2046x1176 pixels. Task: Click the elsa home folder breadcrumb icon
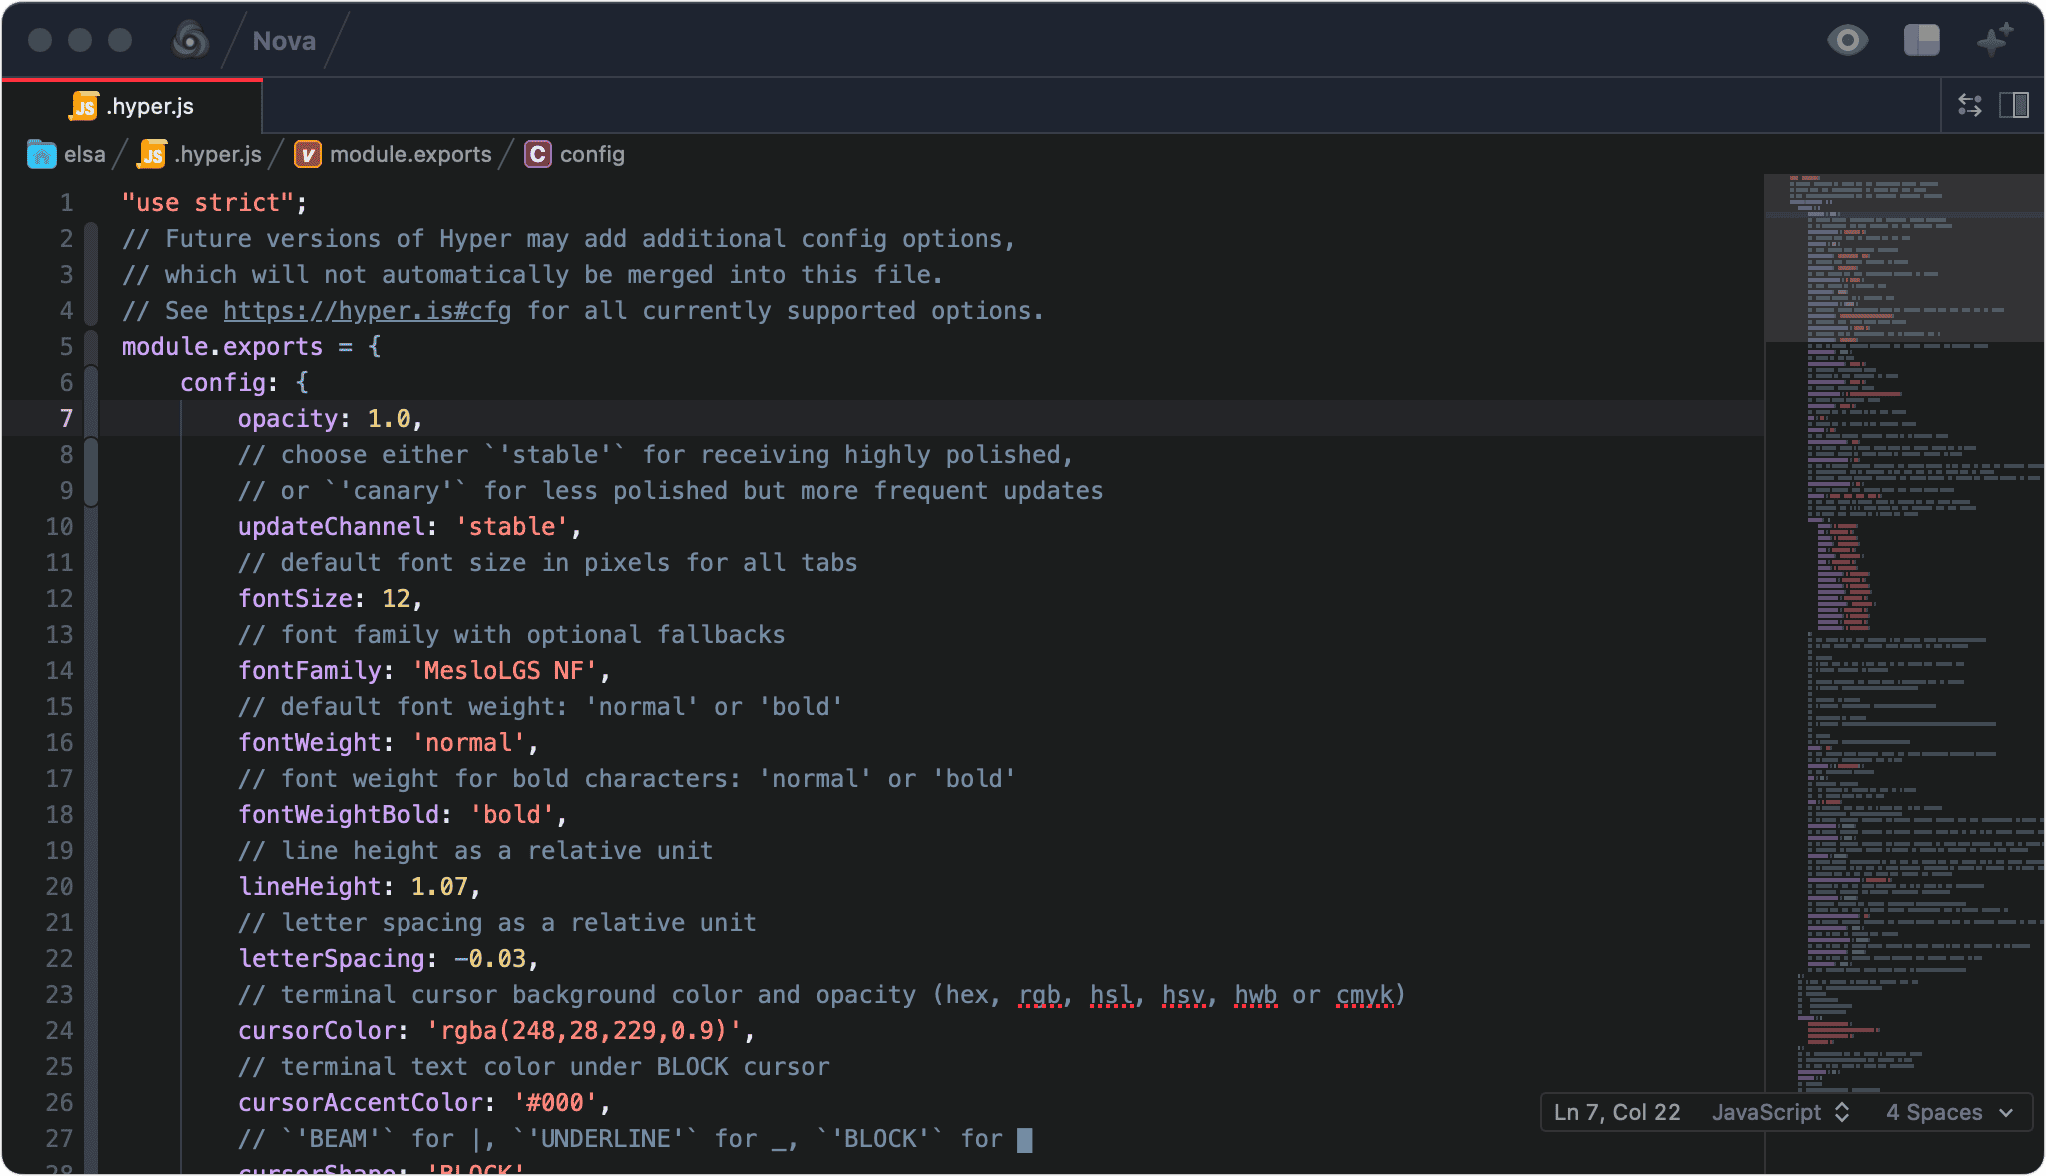pos(41,154)
